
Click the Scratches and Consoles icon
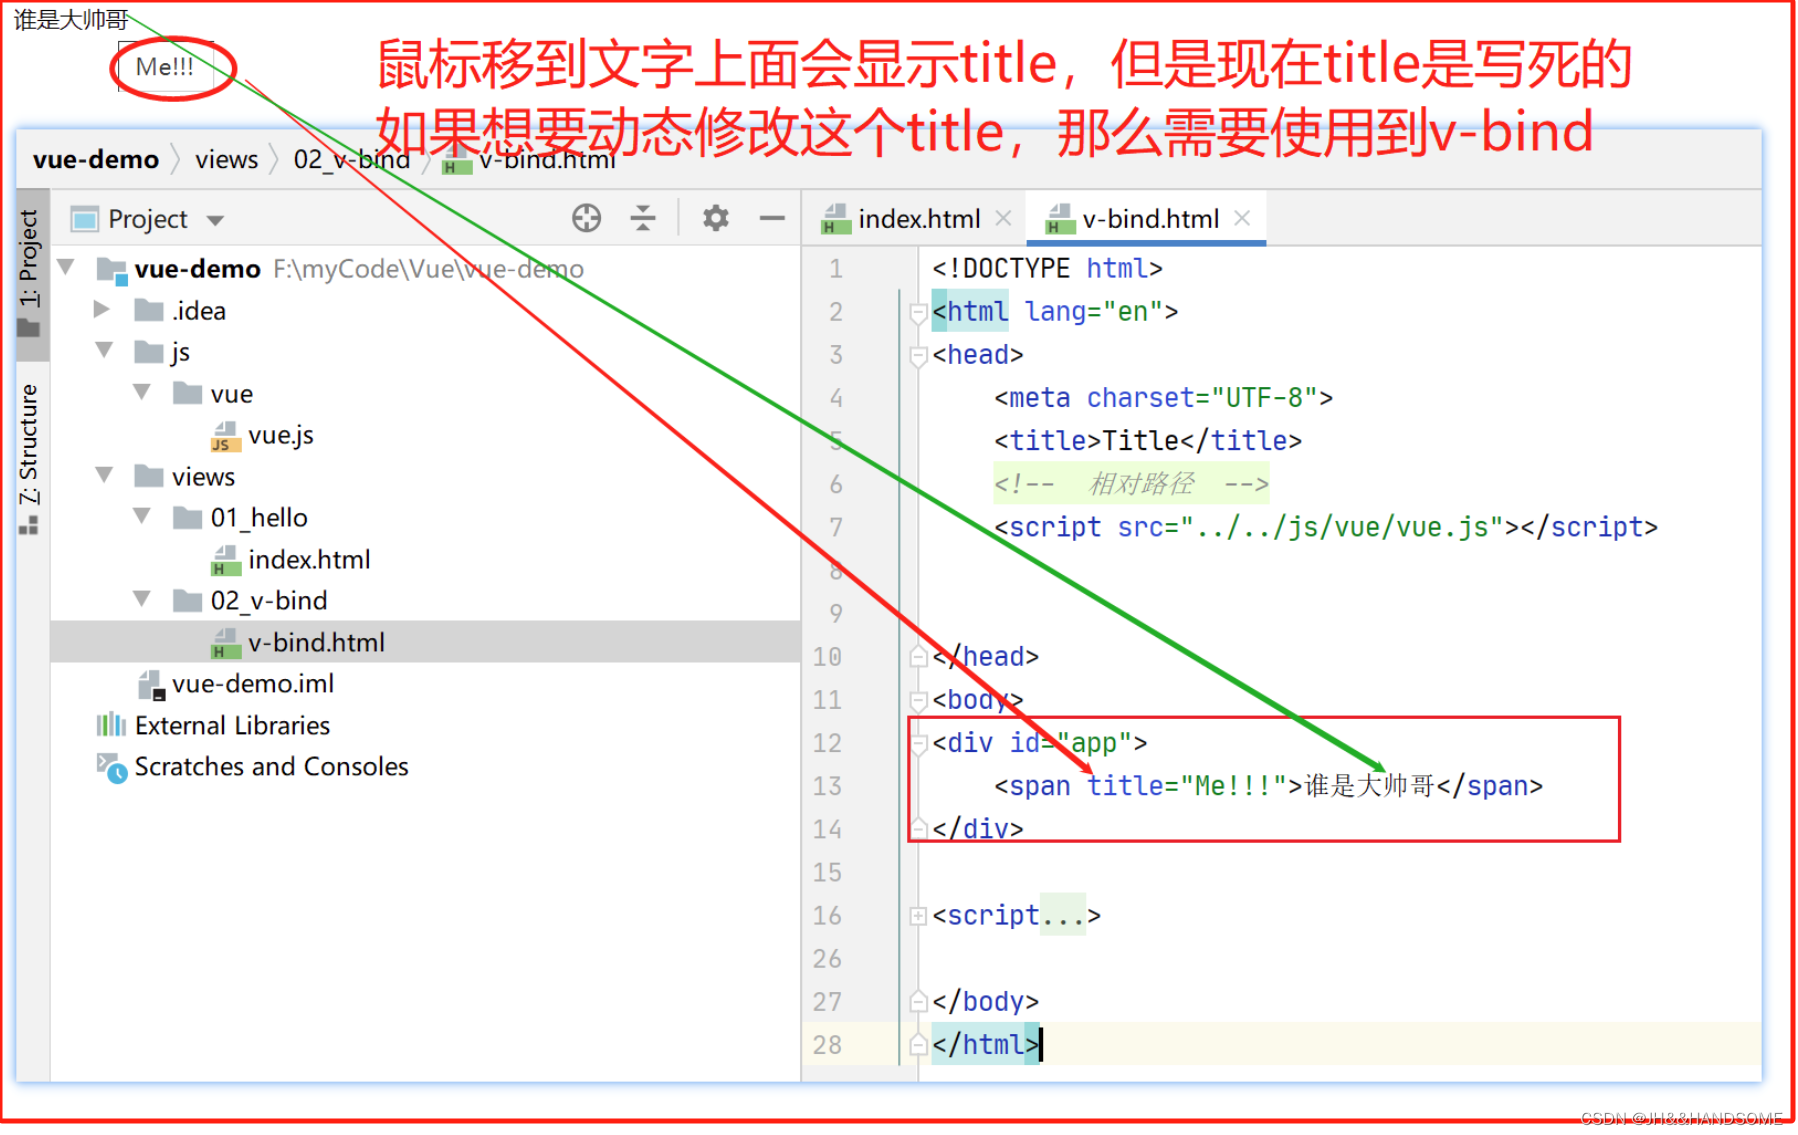click(x=111, y=767)
